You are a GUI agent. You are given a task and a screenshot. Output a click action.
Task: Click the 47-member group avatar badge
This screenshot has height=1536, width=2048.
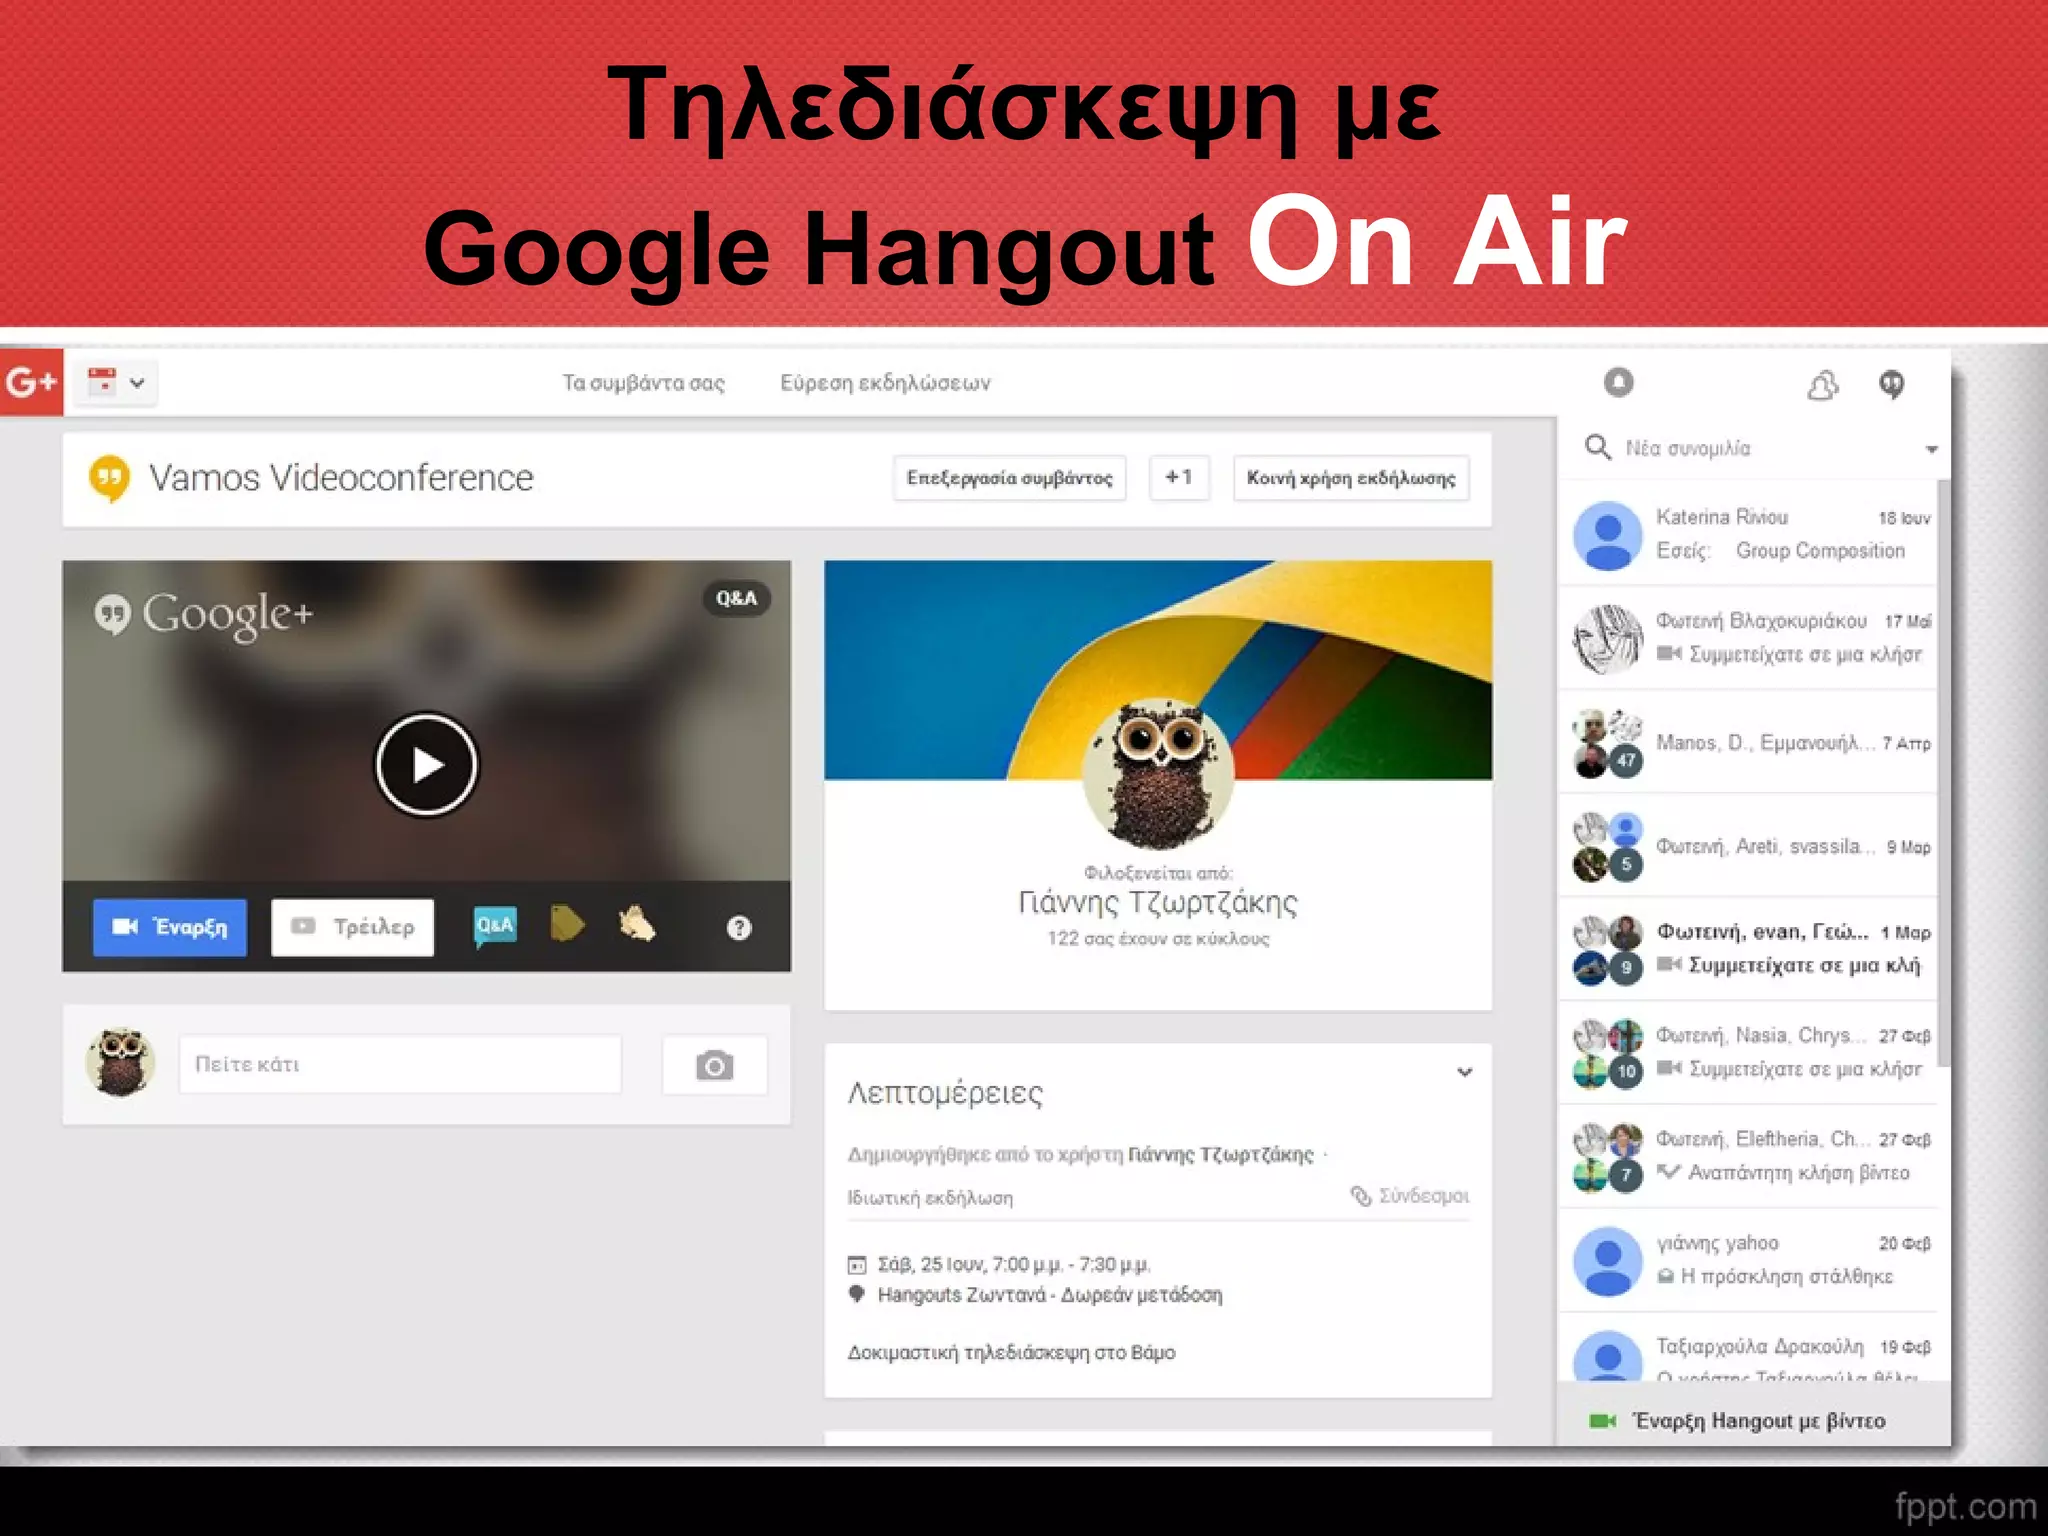(1626, 761)
